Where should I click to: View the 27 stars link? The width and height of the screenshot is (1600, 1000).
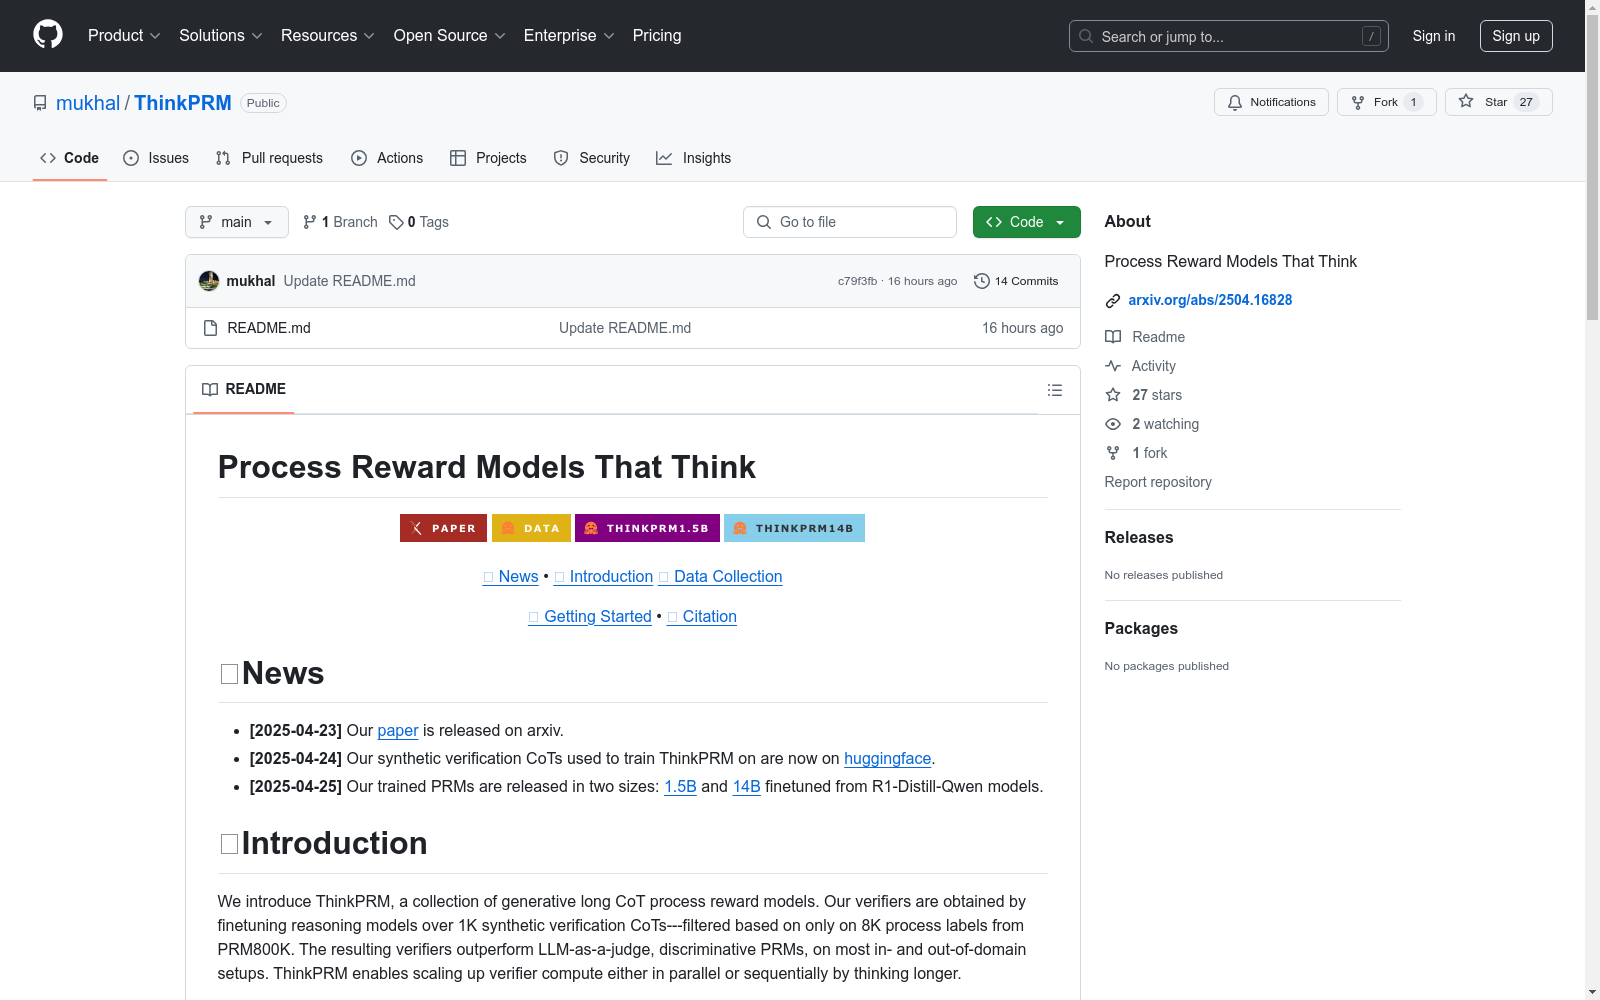point(1143,395)
